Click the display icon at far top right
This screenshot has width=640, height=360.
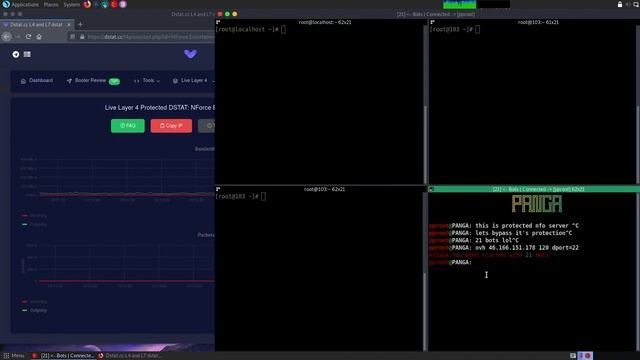[x=636, y=4]
